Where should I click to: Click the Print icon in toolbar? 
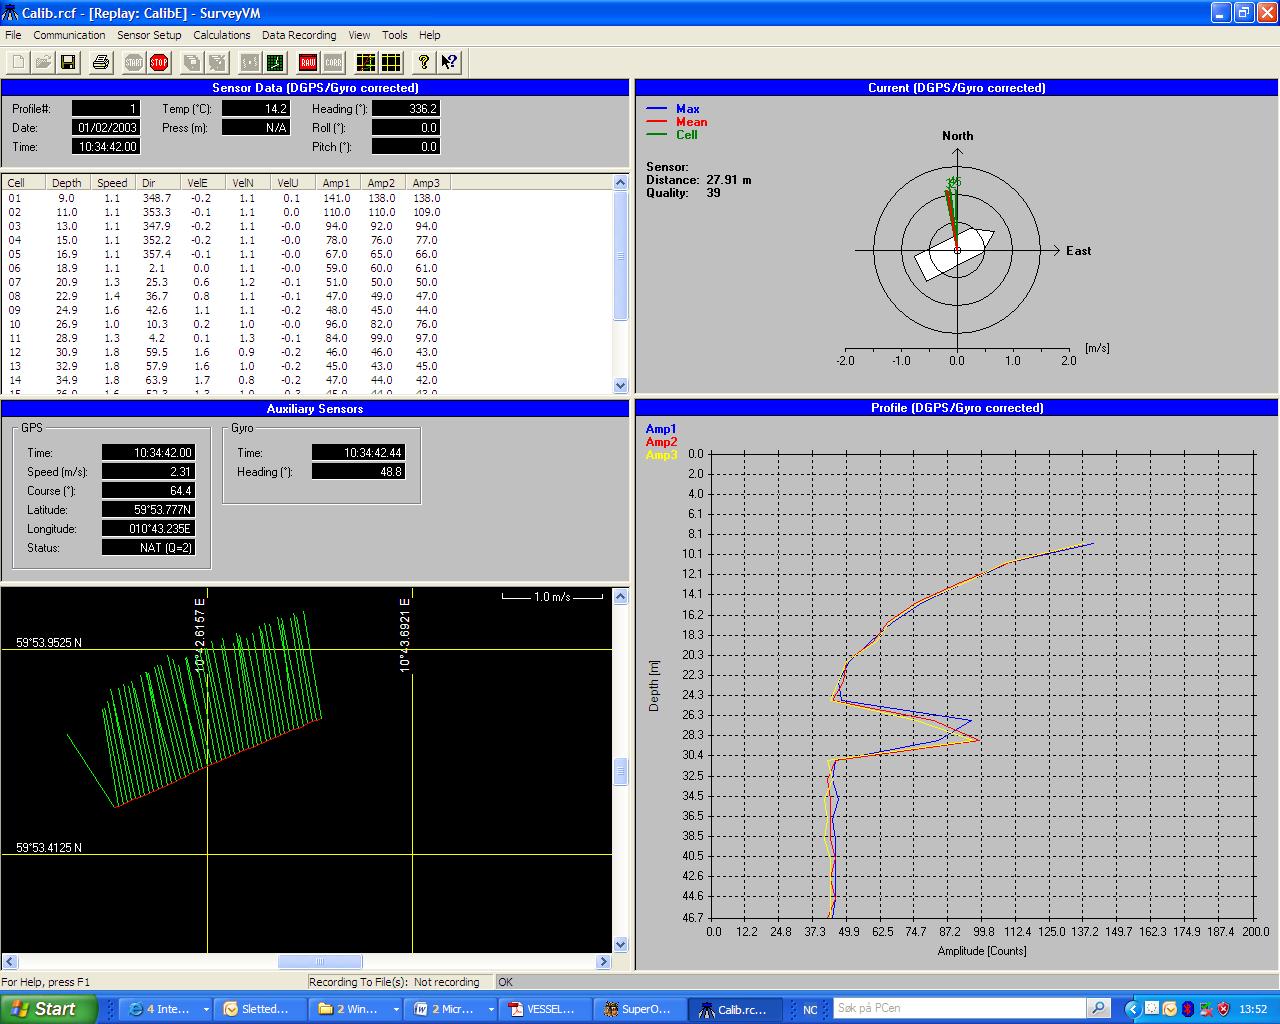tap(101, 63)
